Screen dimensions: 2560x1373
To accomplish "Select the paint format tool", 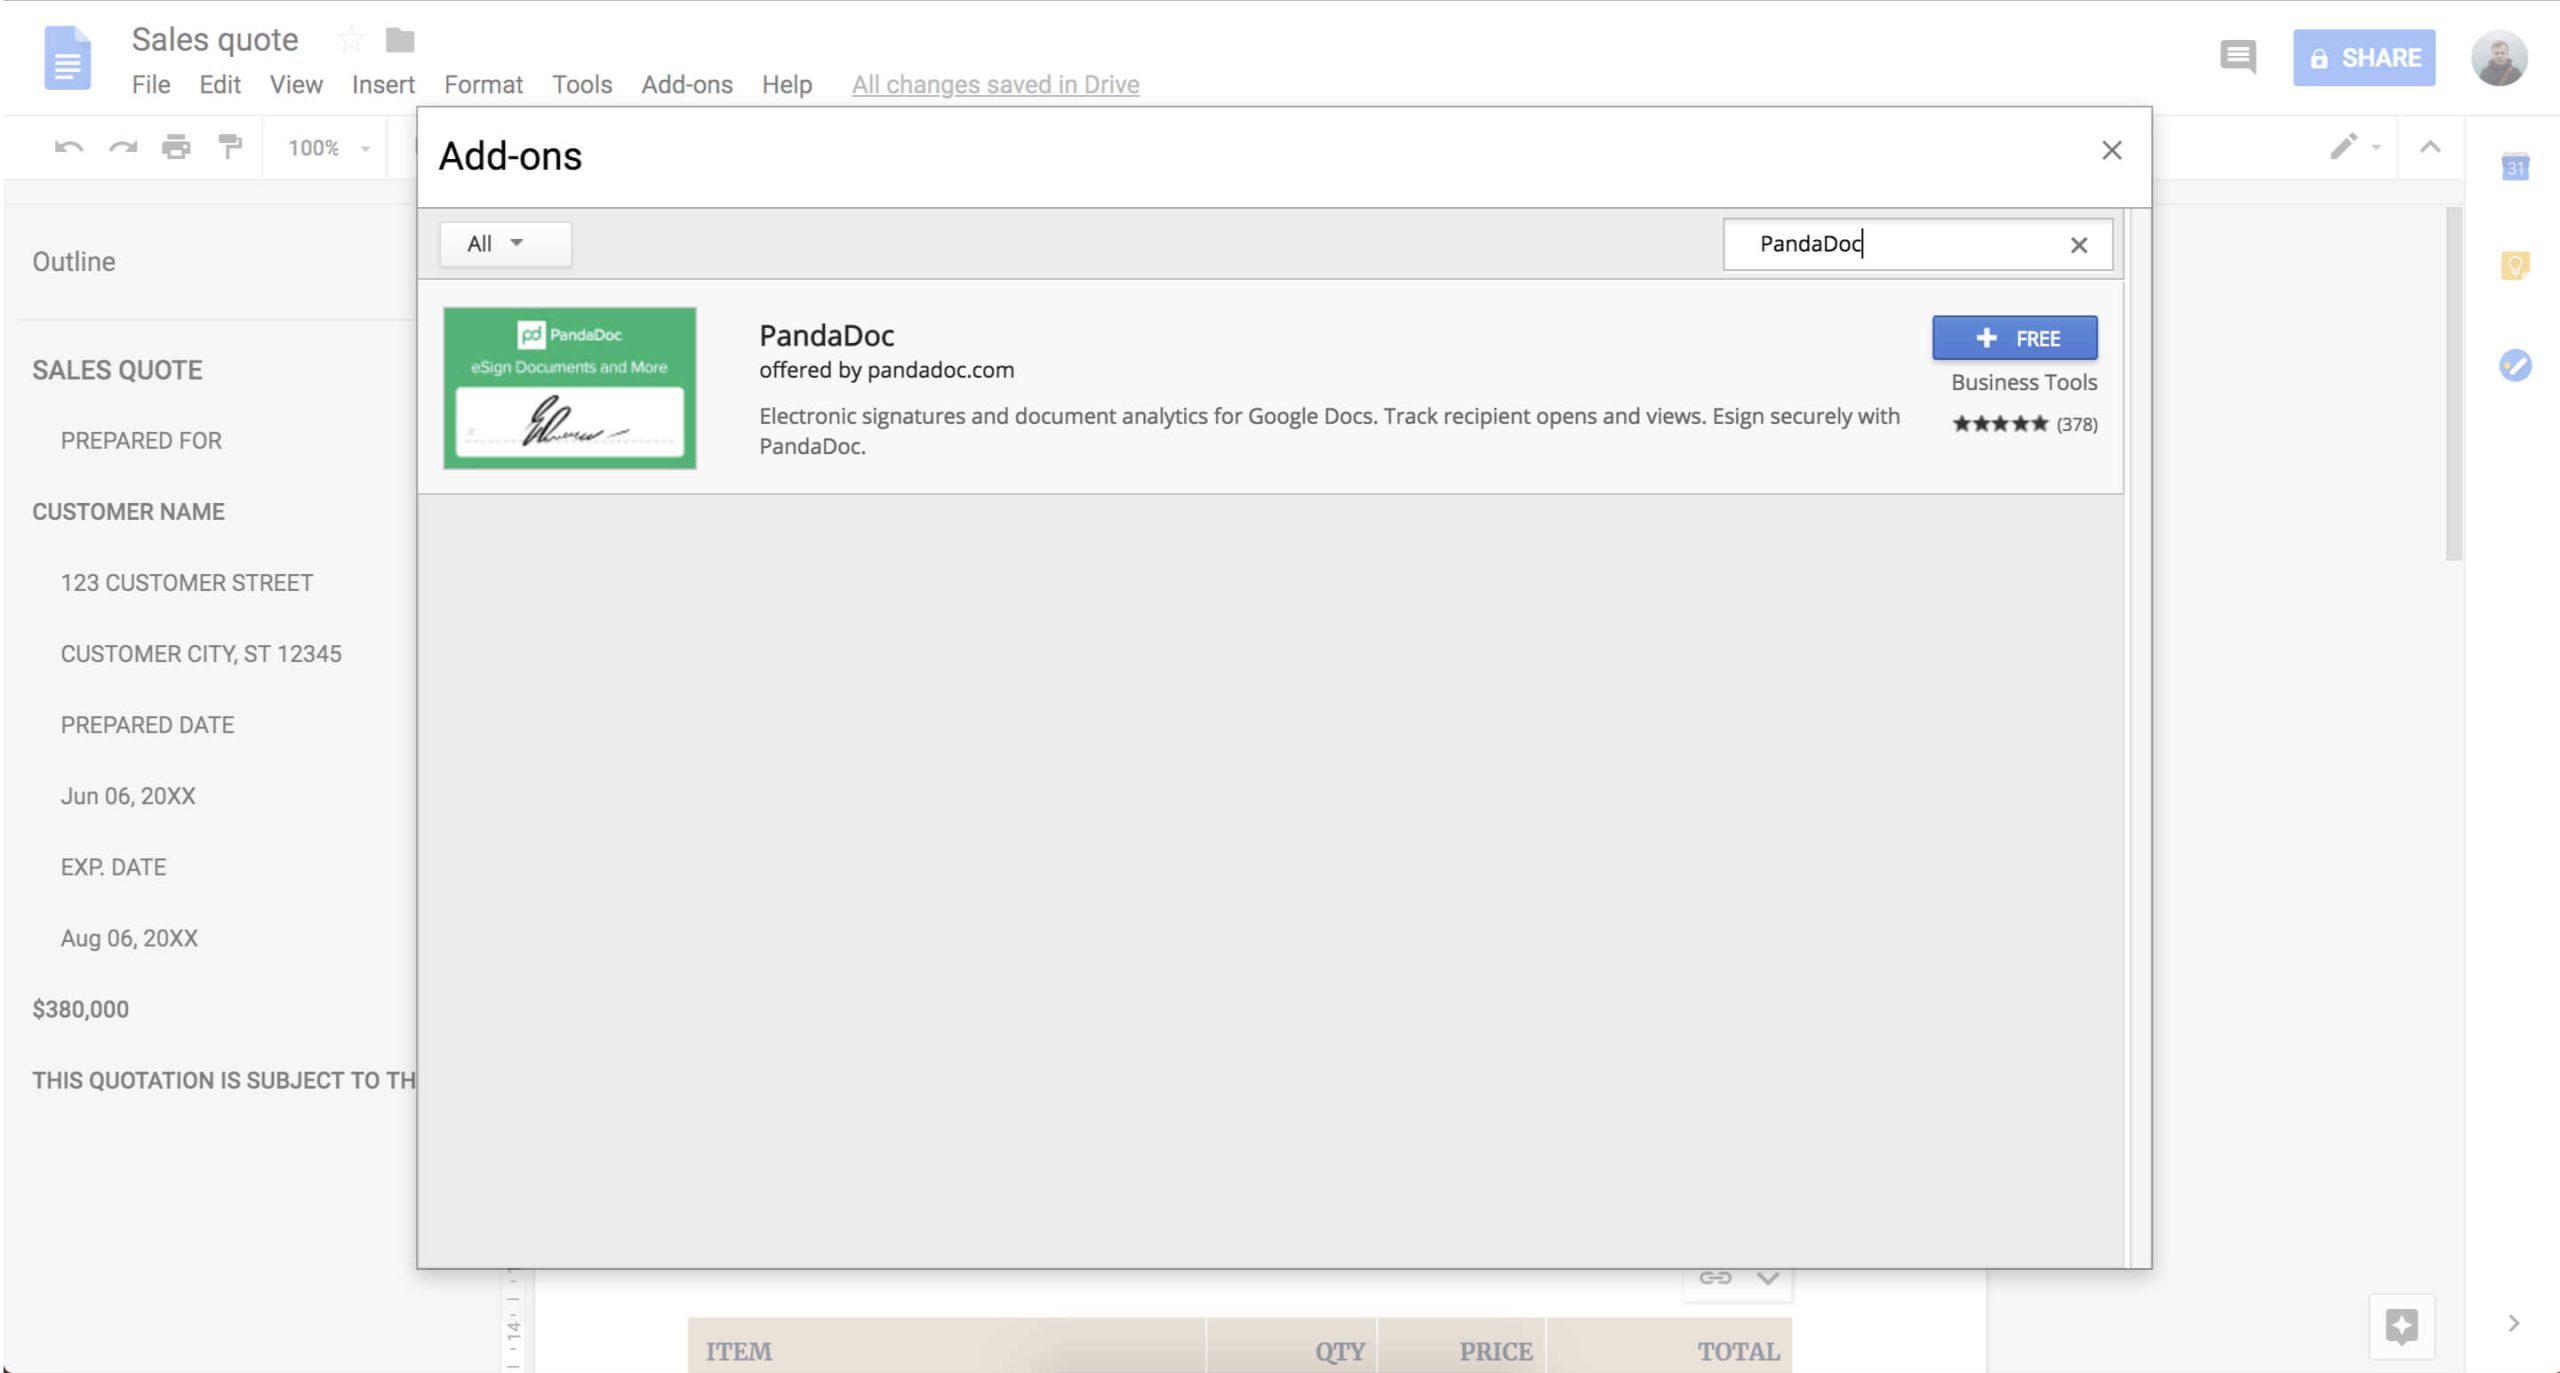I will [x=230, y=148].
